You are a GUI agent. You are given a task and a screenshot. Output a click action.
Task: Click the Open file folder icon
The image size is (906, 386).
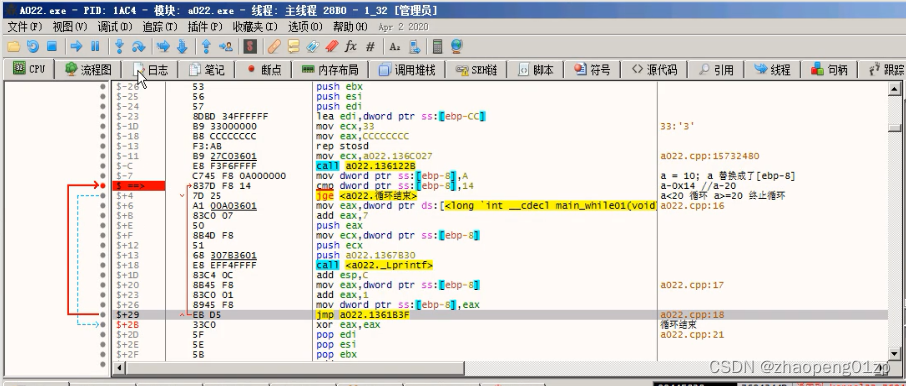click(x=13, y=46)
